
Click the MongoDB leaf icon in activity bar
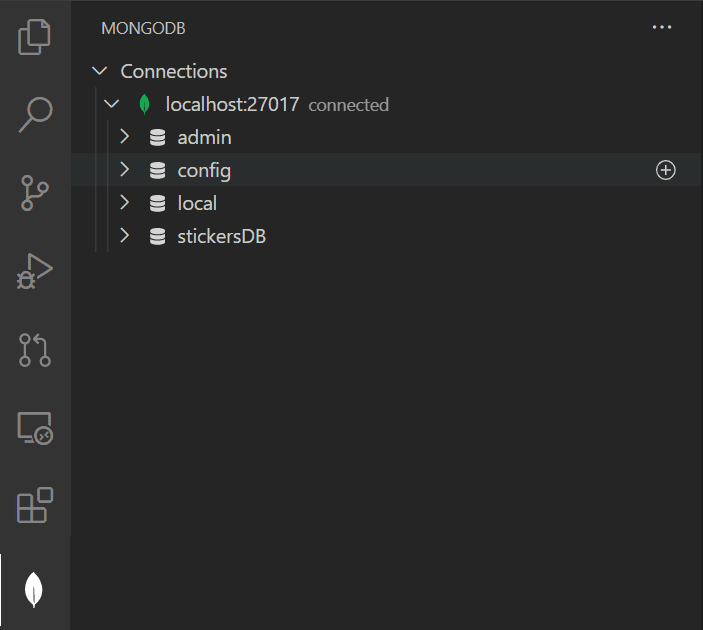click(35, 590)
